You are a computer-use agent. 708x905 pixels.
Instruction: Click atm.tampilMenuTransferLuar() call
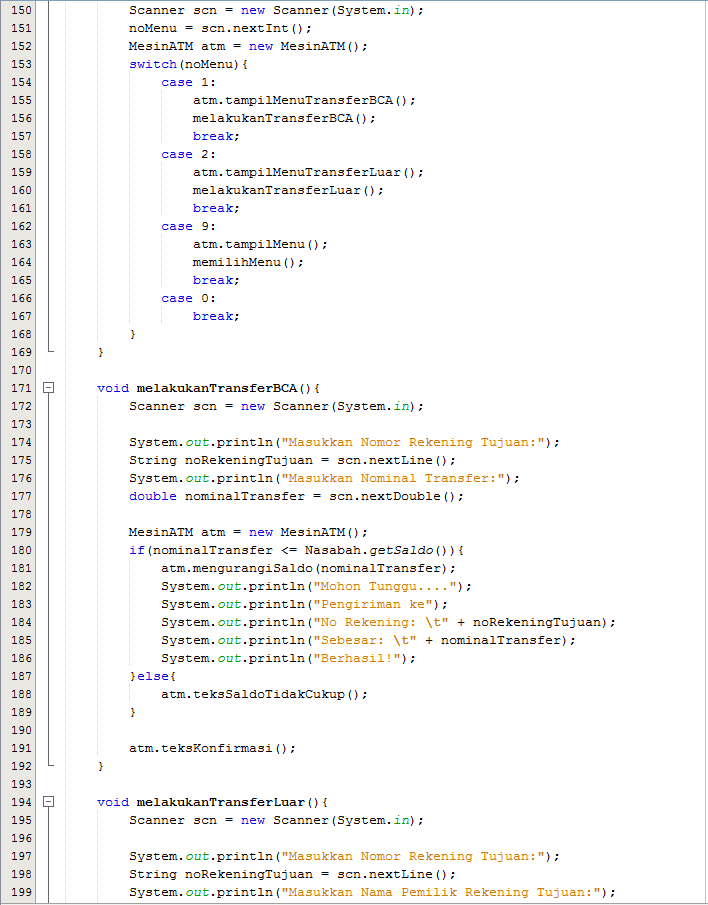(308, 173)
